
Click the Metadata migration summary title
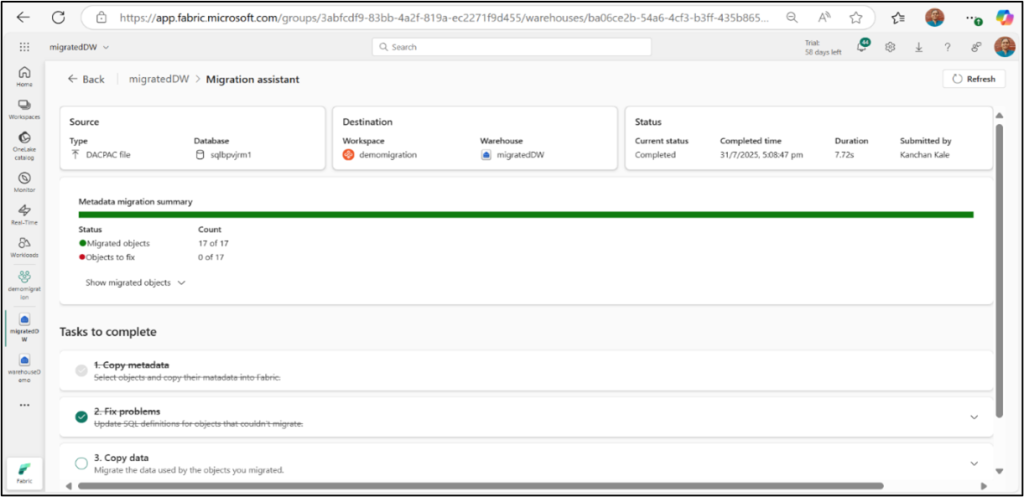(x=135, y=202)
